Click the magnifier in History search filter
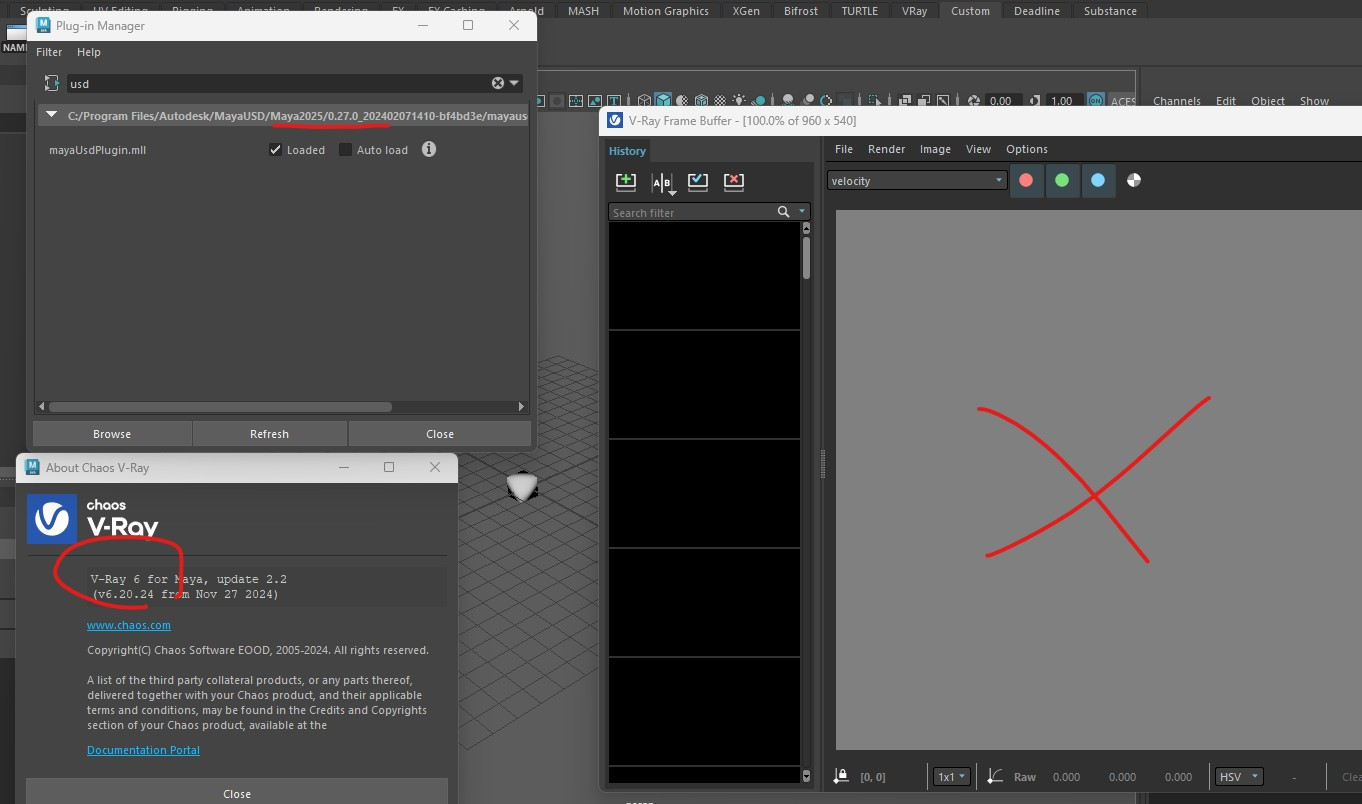This screenshot has width=1362, height=804. pos(784,212)
